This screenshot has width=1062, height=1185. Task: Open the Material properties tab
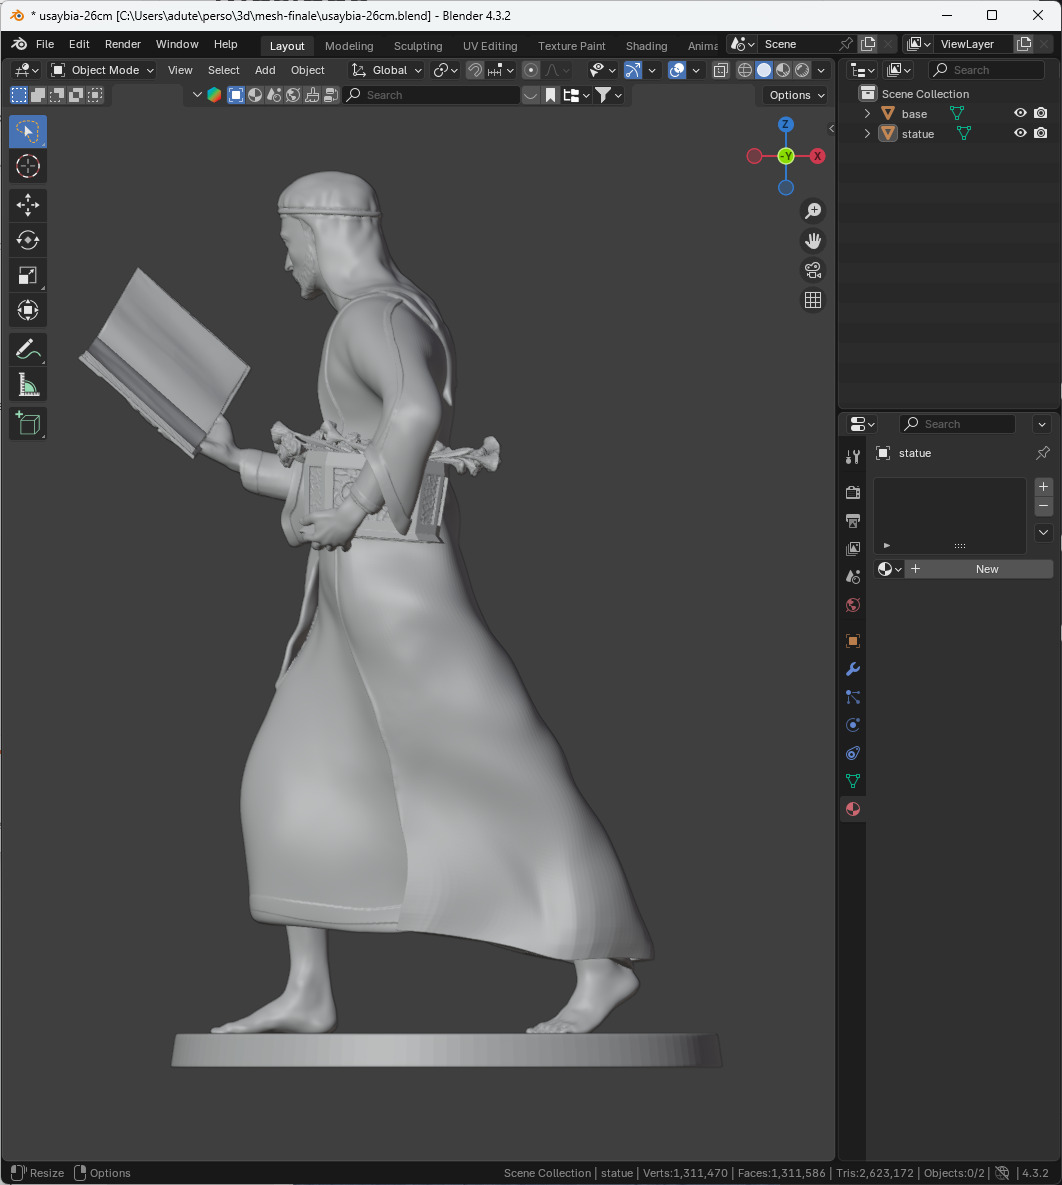[853, 809]
